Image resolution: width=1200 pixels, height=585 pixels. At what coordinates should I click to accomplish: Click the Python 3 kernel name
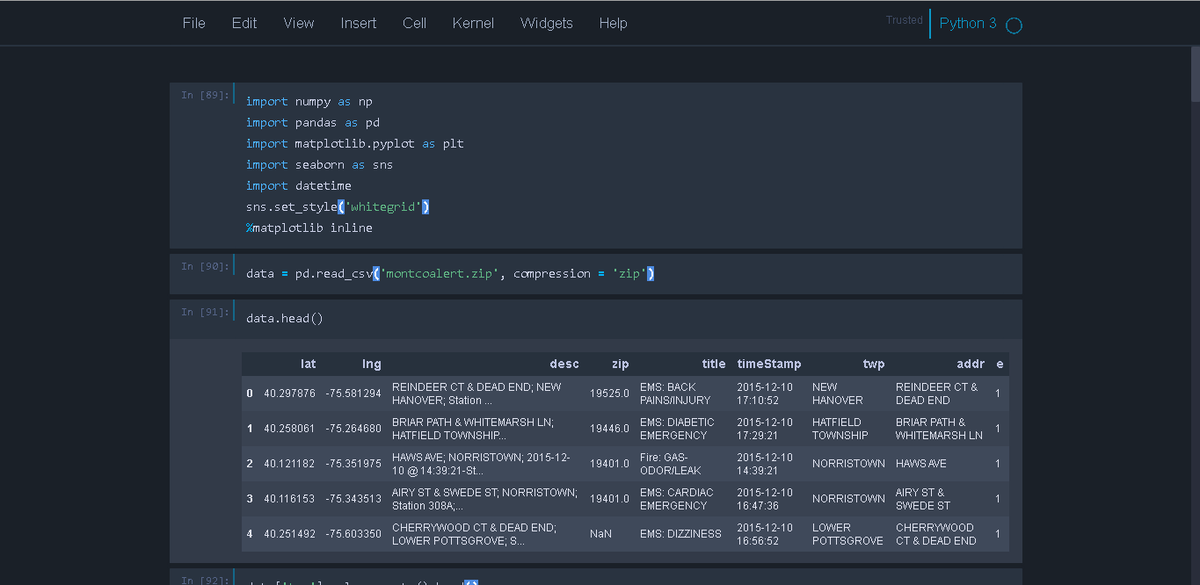coord(968,23)
